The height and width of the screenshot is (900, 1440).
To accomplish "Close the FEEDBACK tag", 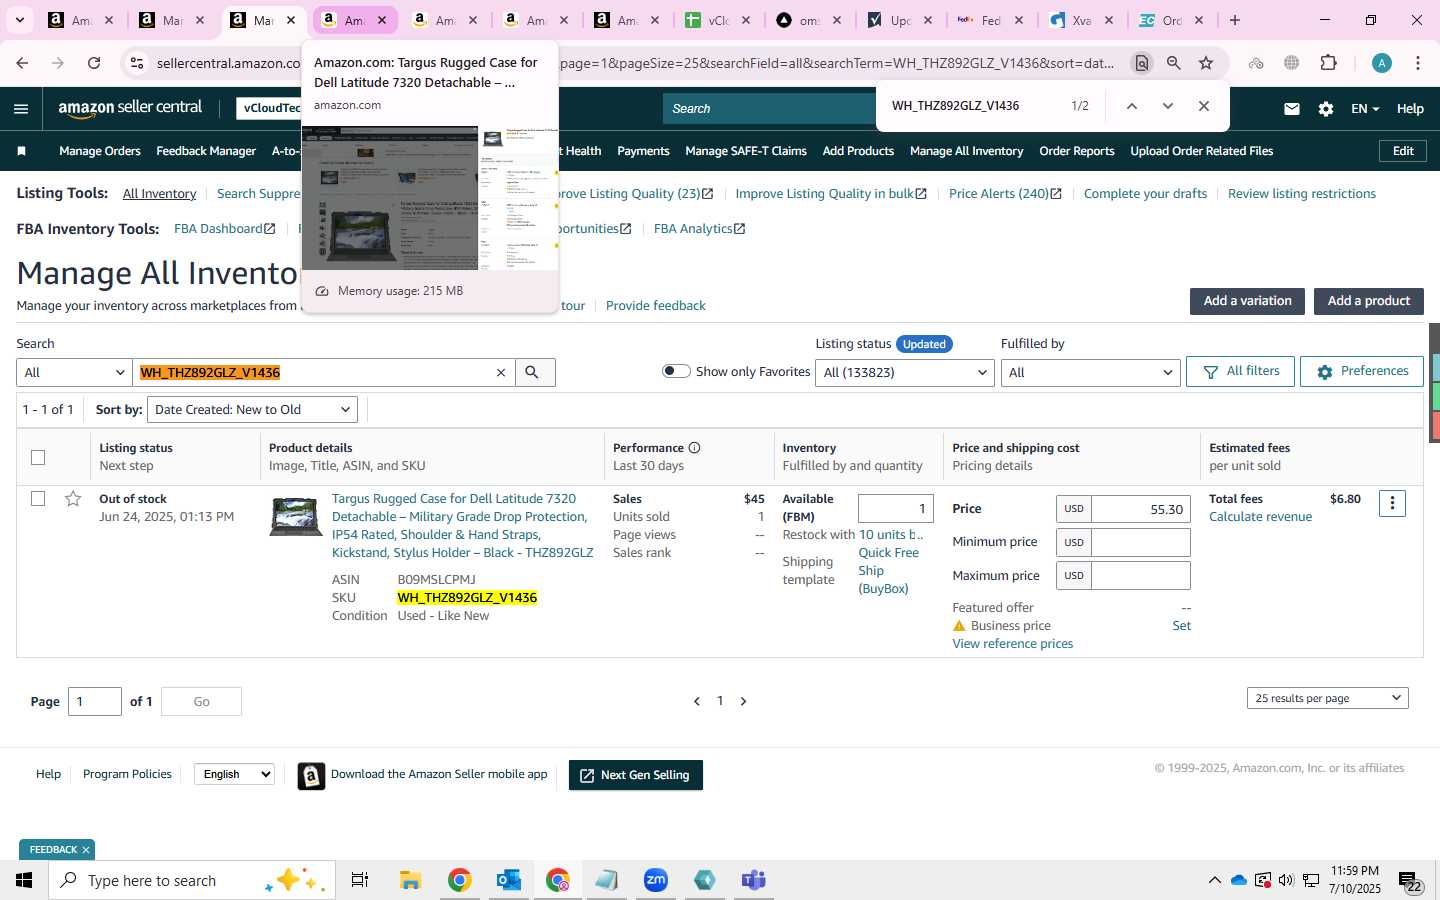I will [86, 850].
